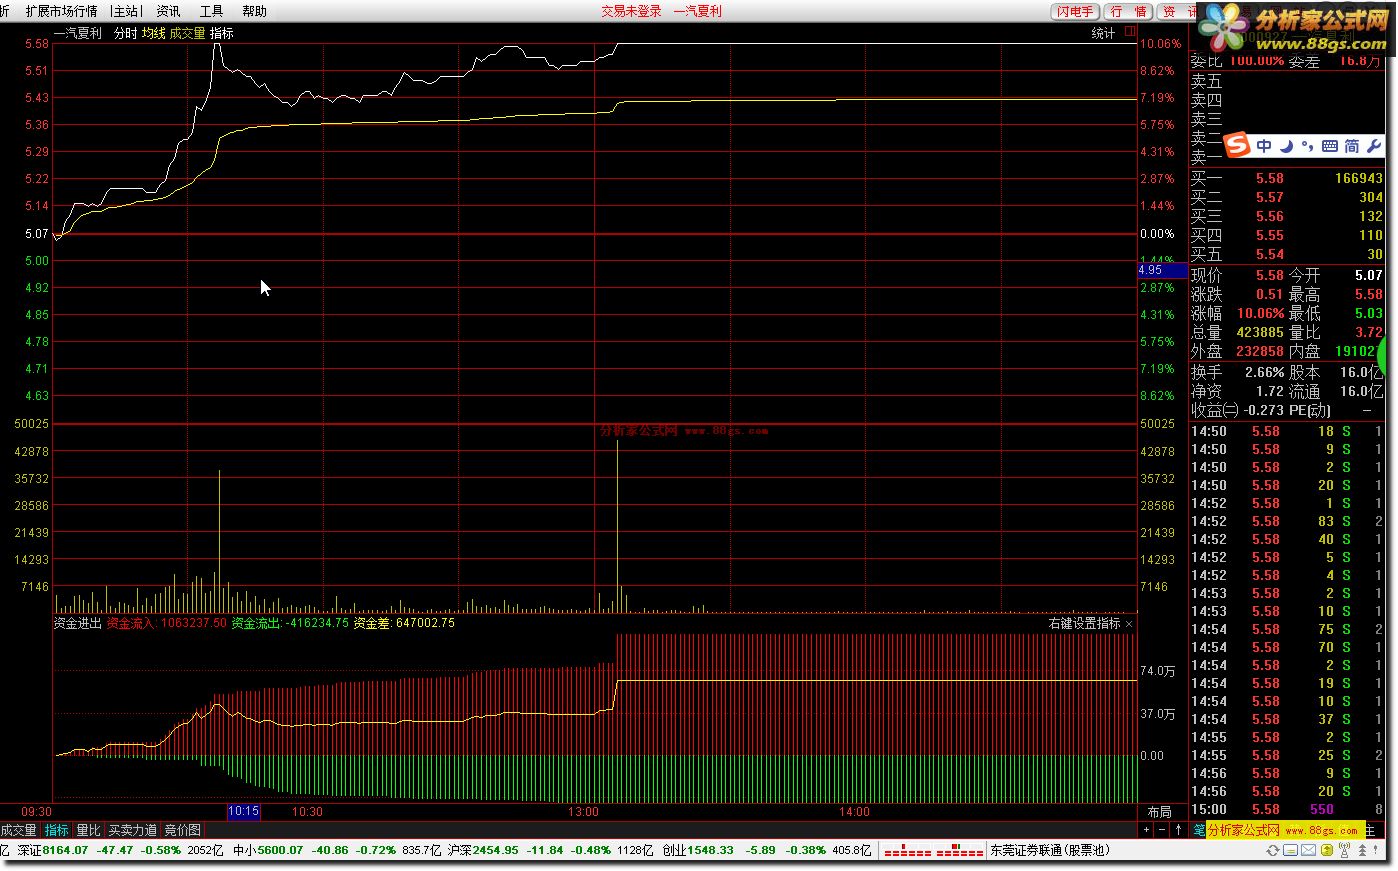Screen dimensions: 1398x871
Task: Click the 资讯 button at top right
Action: click(1178, 11)
